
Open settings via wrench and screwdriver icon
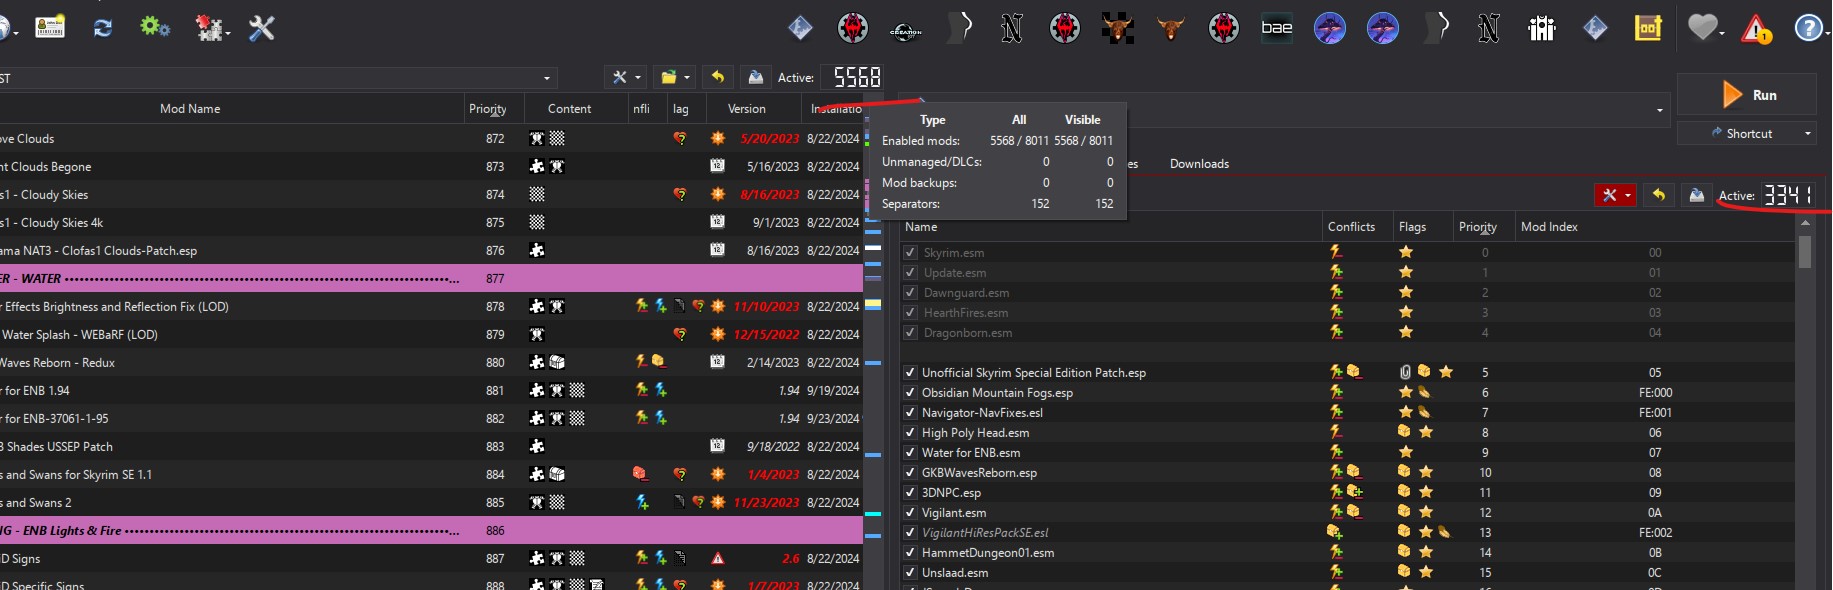pos(262,28)
